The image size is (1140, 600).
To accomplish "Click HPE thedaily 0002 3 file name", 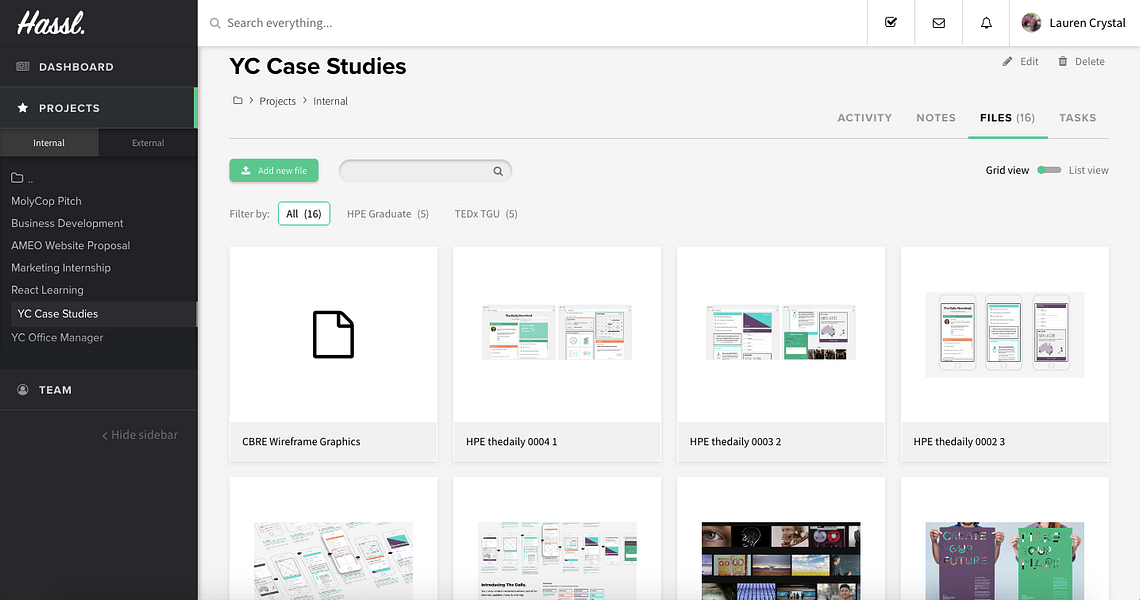I will point(959,441).
